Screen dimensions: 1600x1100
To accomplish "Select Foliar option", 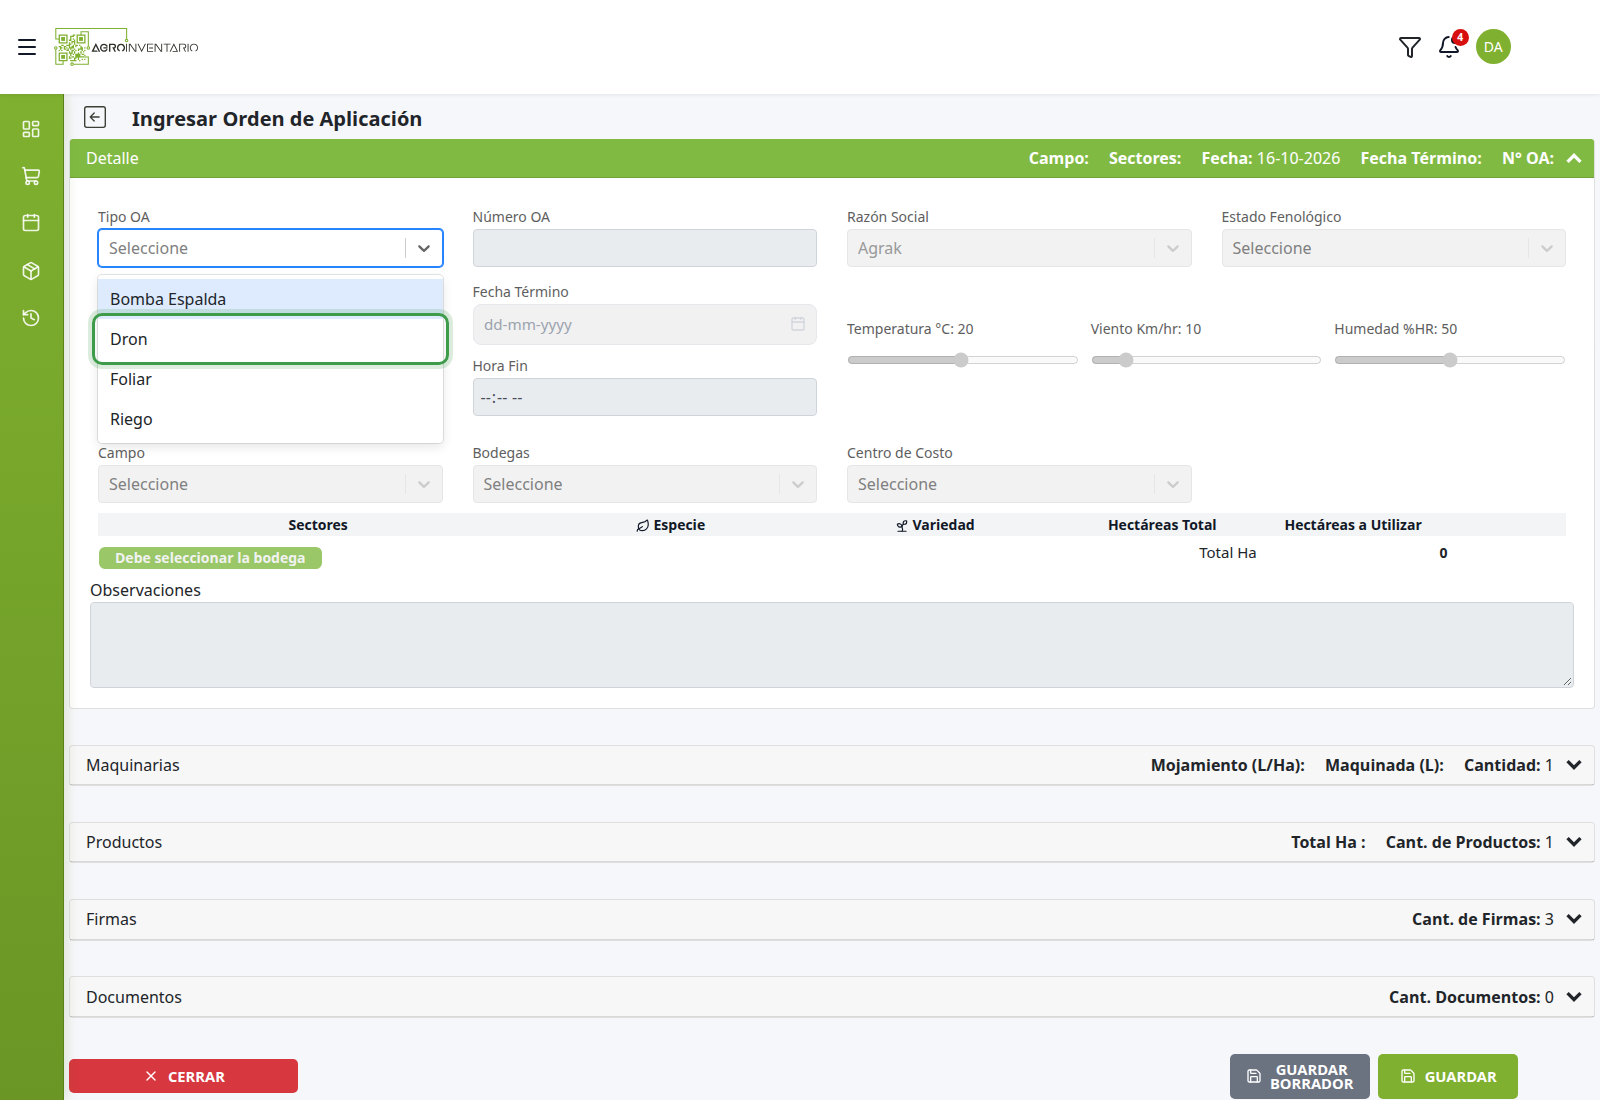I will click(270, 379).
